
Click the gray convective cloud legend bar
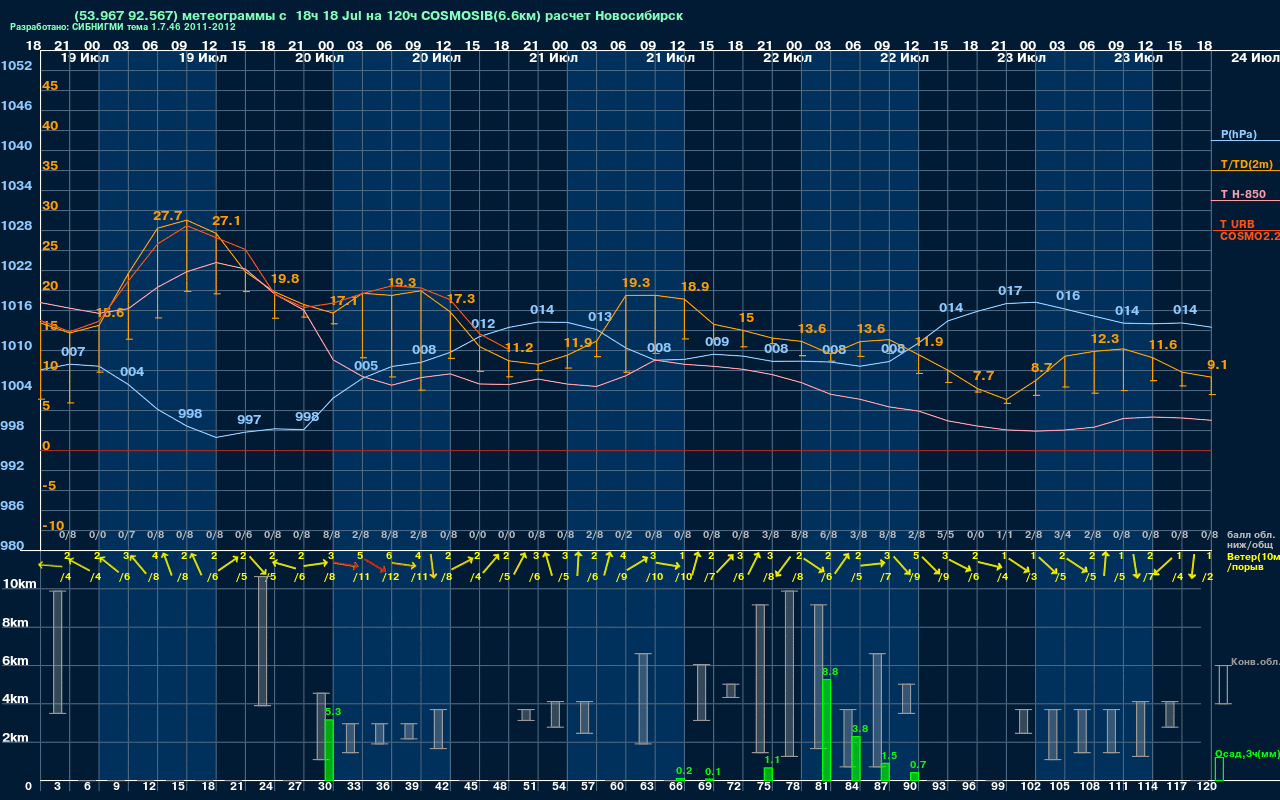(1222, 685)
